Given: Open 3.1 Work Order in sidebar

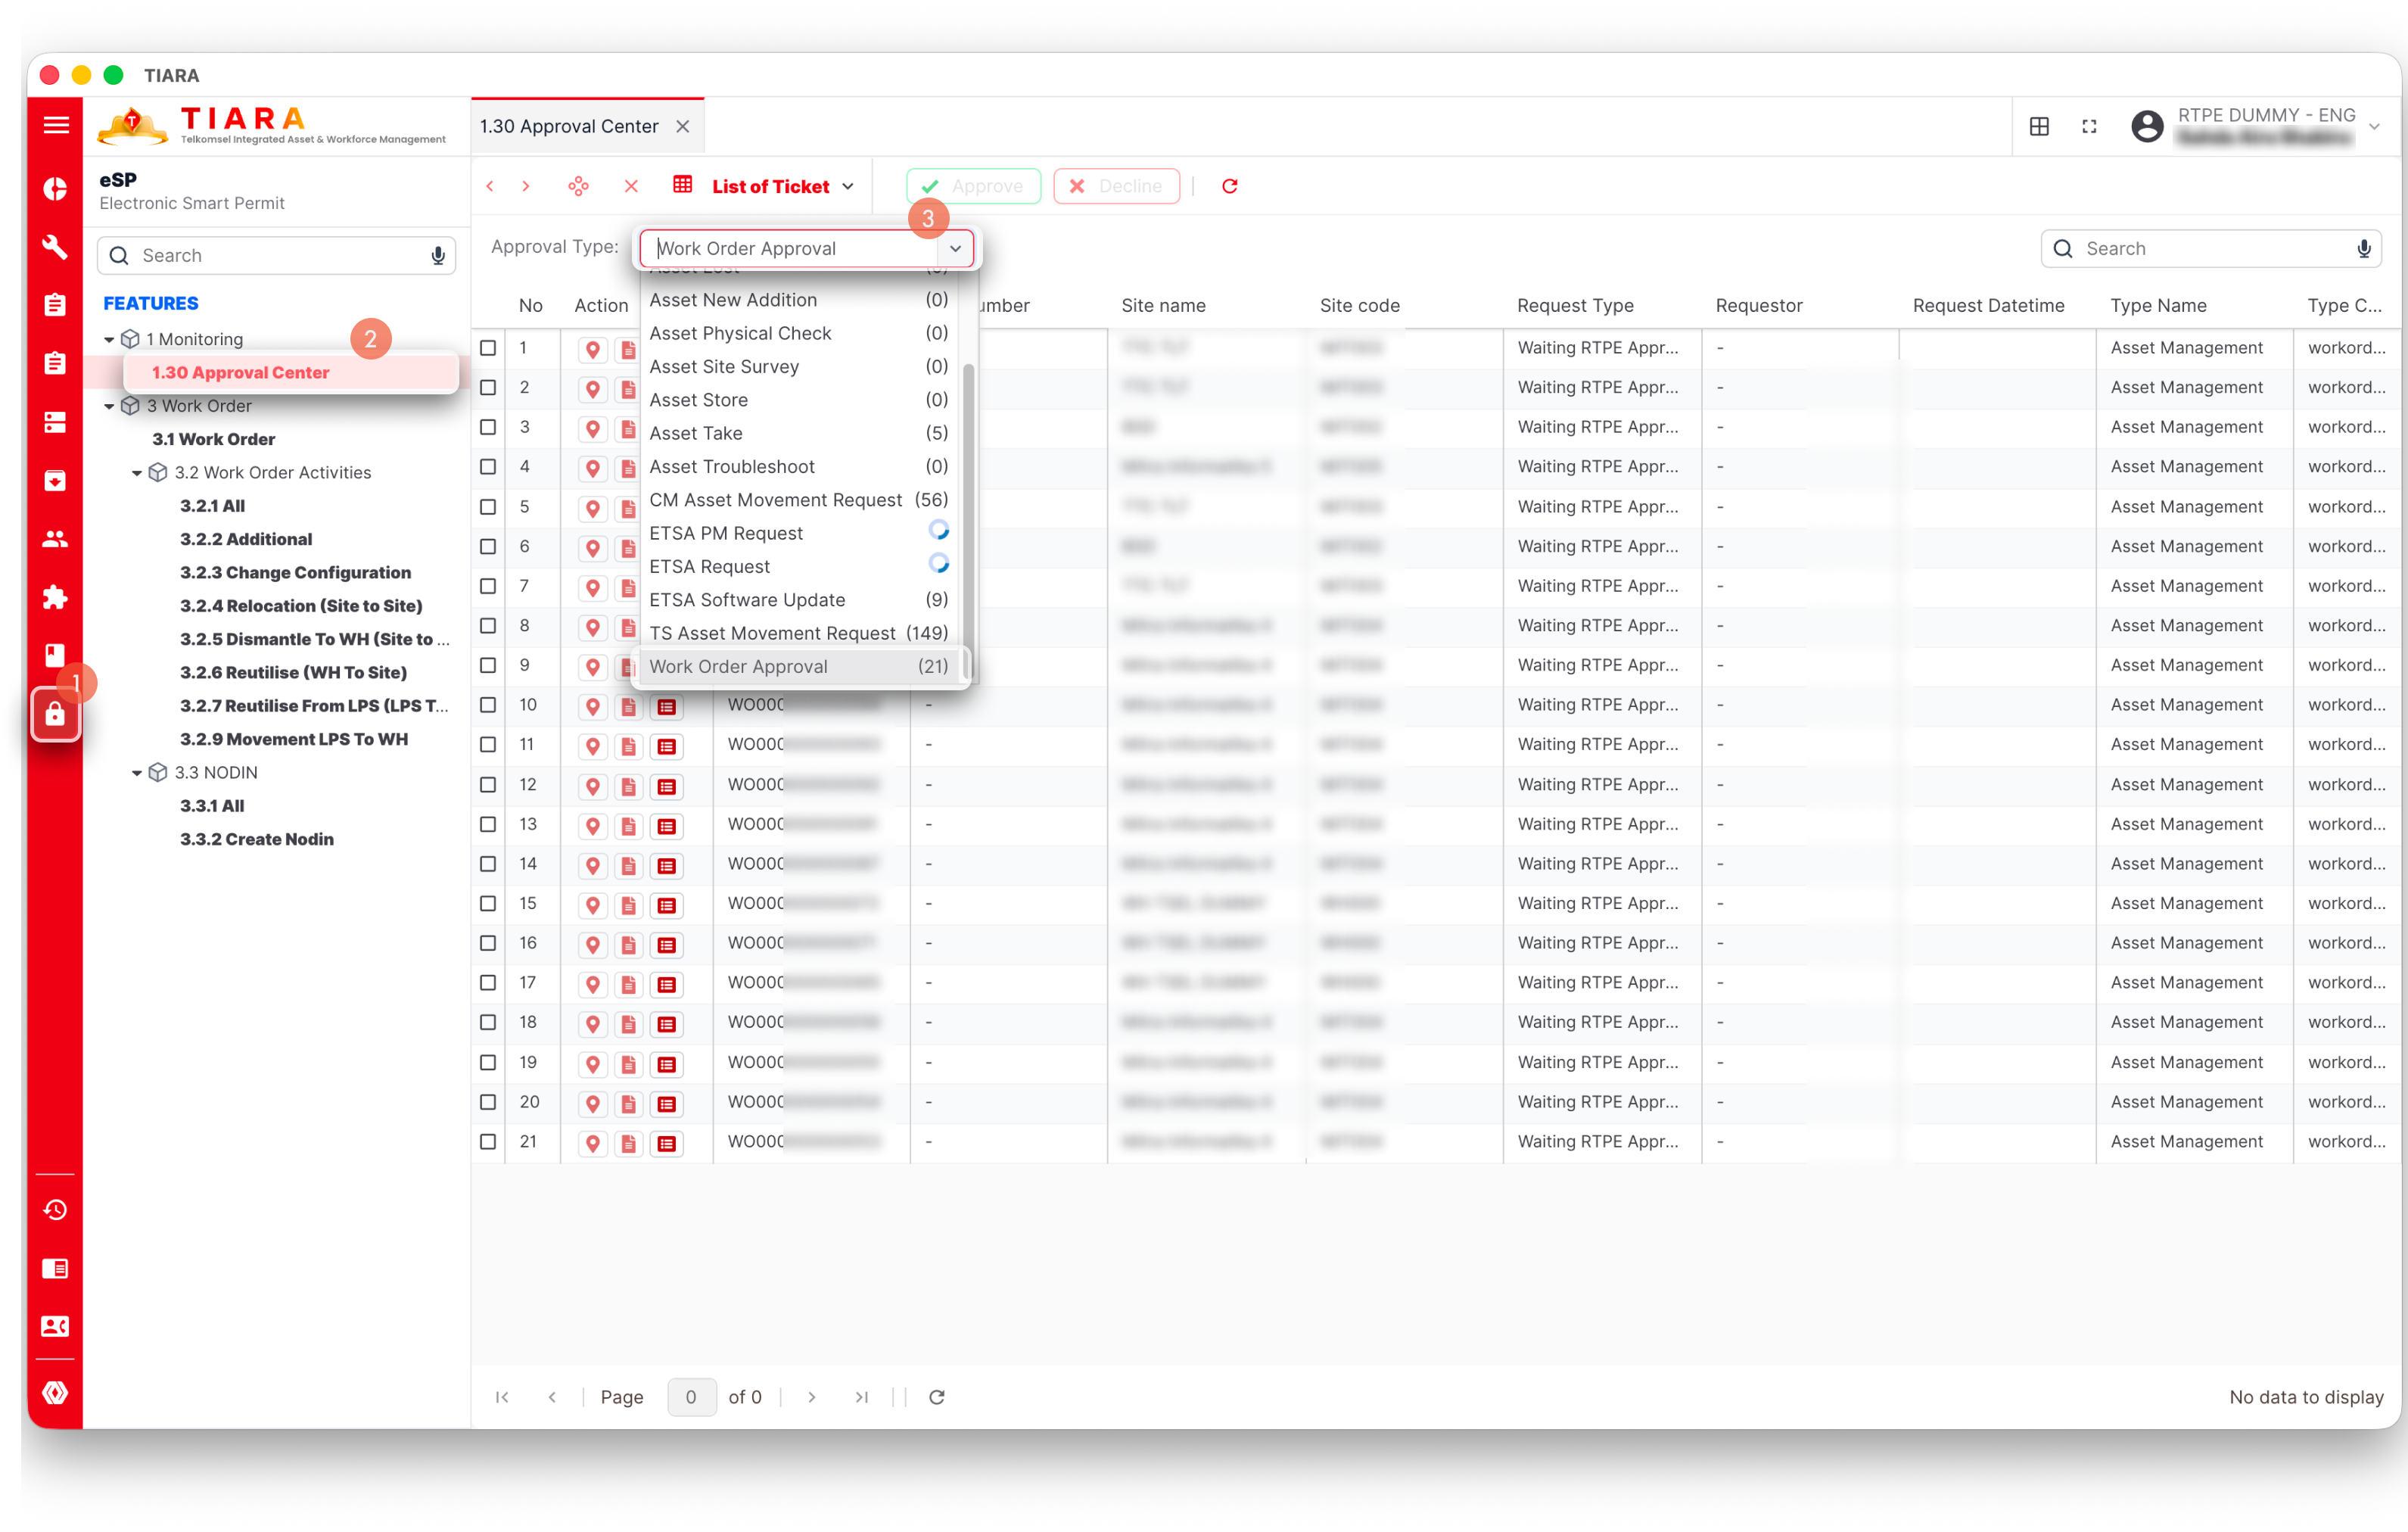Looking at the screenshot, I should [213, 439].
